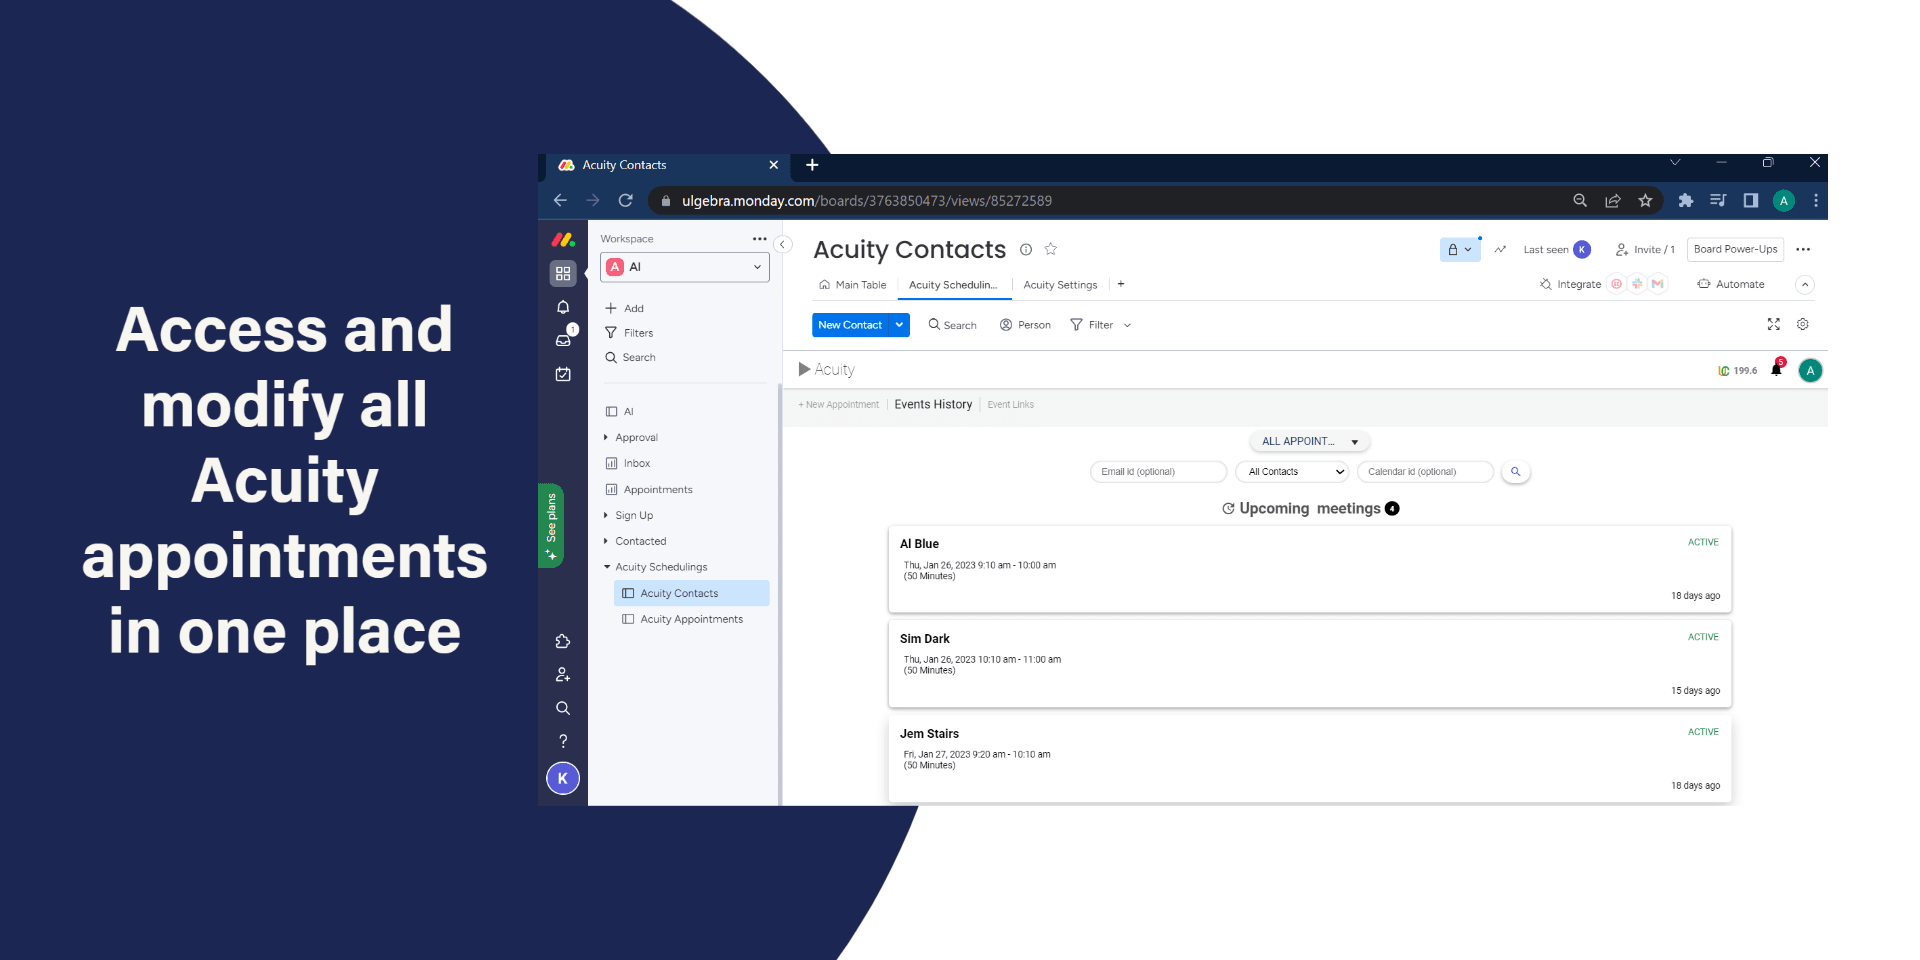Click the New Contact button

coord(850,325)
